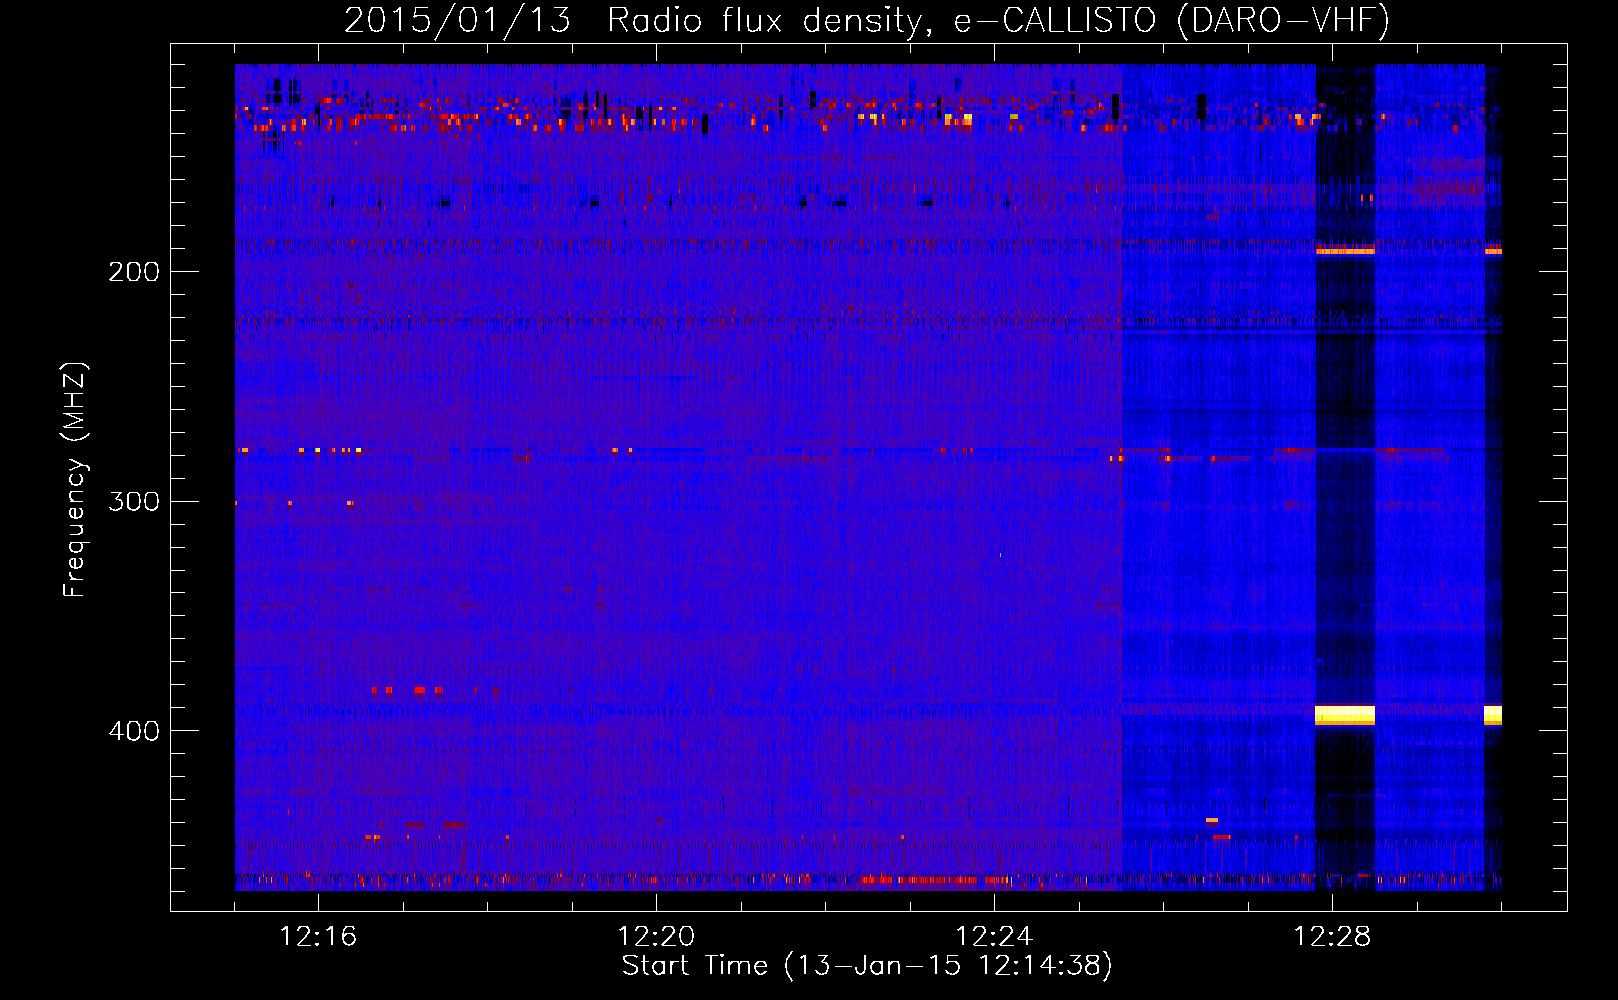Click the small orange streak near 440 MHz
Image resolution: width=1618 pixels, height=1000 pixels.
pyautogui.click(x=1211, y=820)
